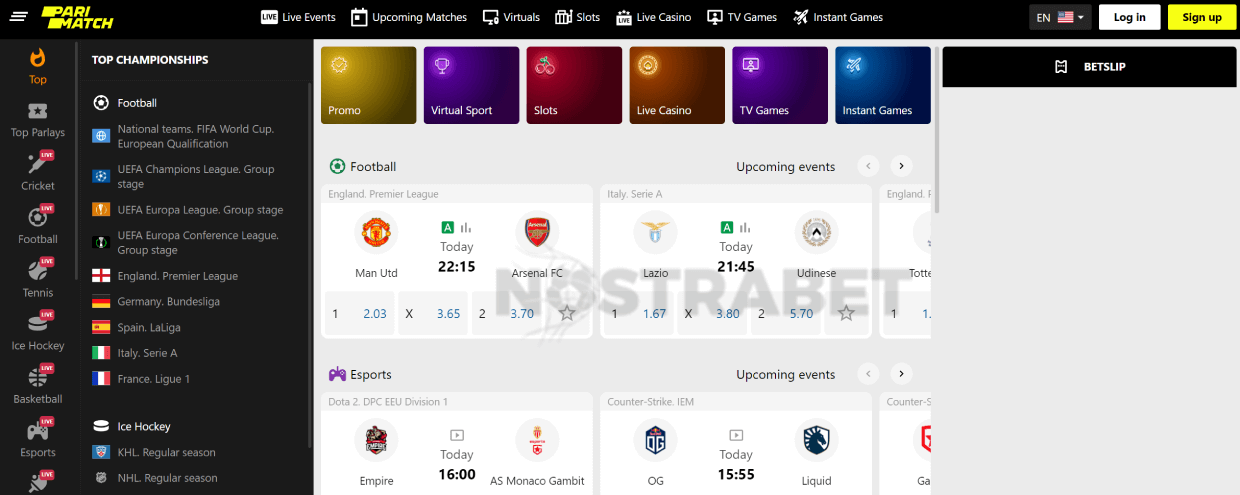Click the Sign up button
Image resolution: width=1240 pixels, height=495 pixels.
point(1201,17)
